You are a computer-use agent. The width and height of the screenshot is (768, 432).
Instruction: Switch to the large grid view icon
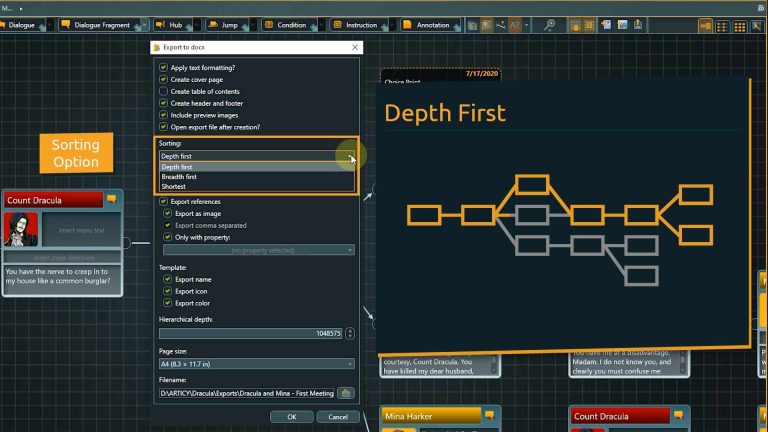point(740,26)
